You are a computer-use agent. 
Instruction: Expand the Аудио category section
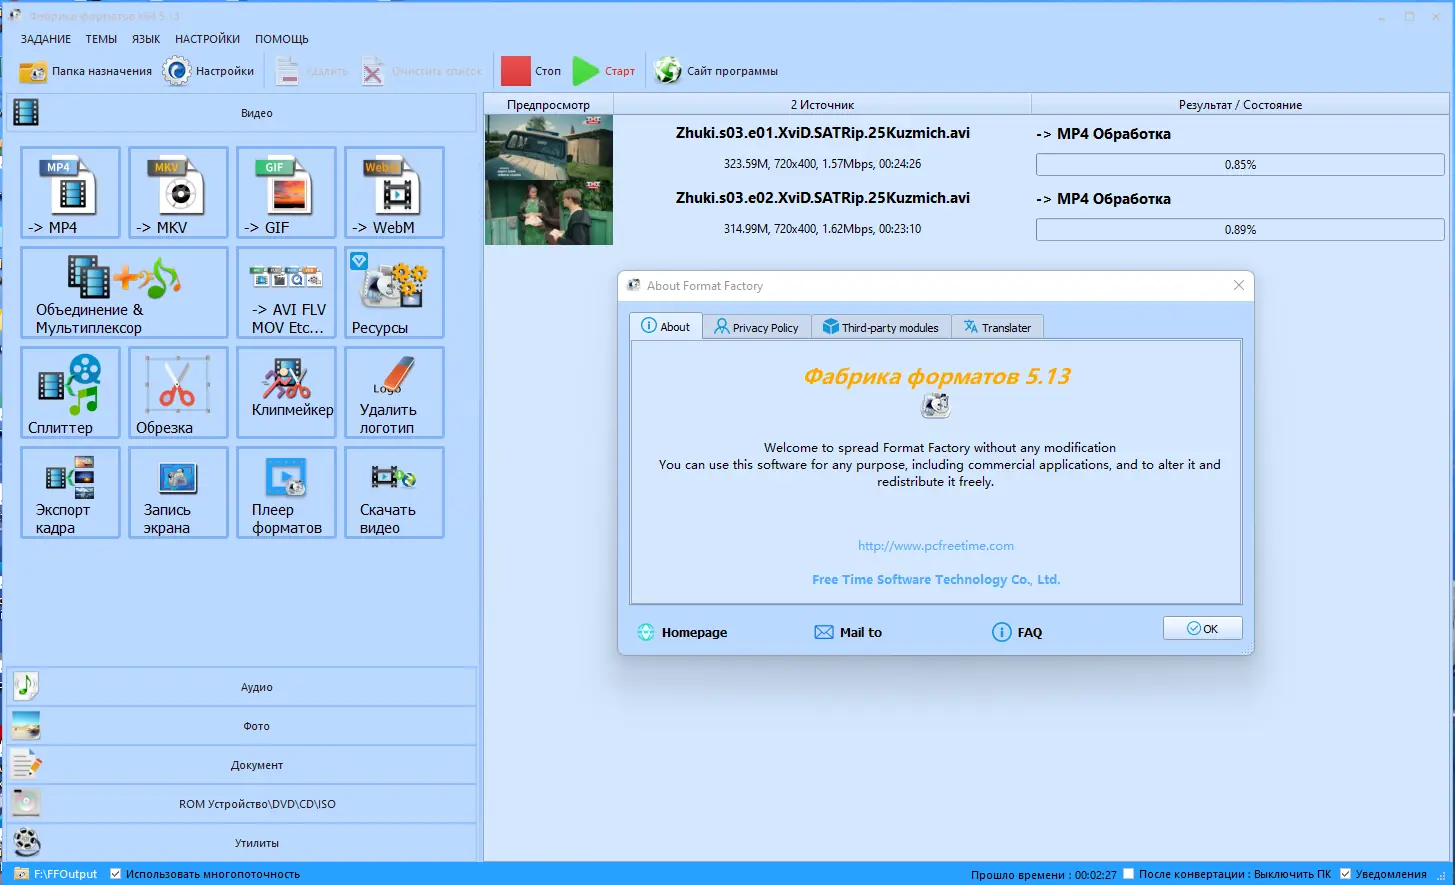point(256,686)
